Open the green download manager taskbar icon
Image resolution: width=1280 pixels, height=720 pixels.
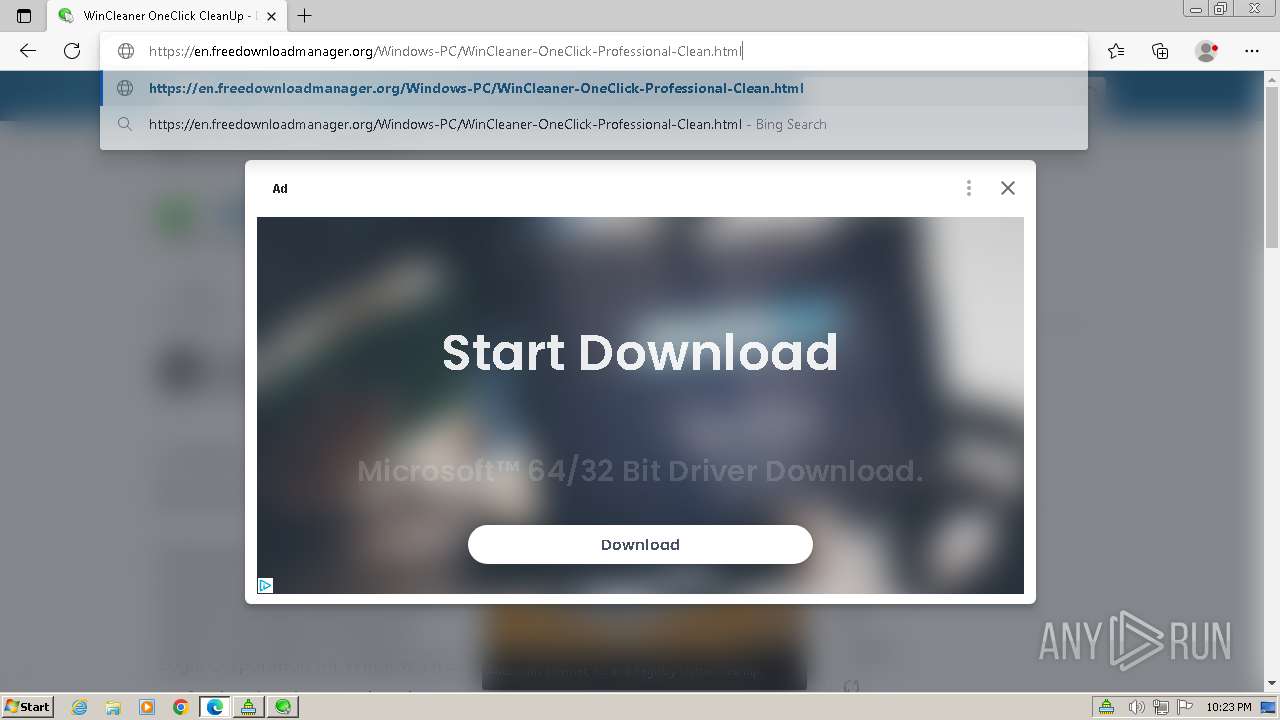249,707
